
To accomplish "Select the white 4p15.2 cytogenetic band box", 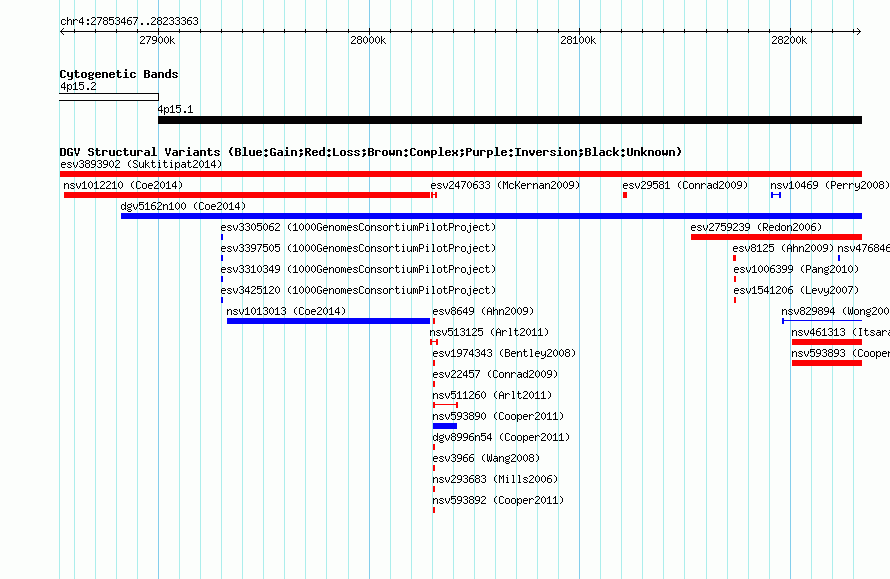I will pyautogui.click(x=109, y=97).
